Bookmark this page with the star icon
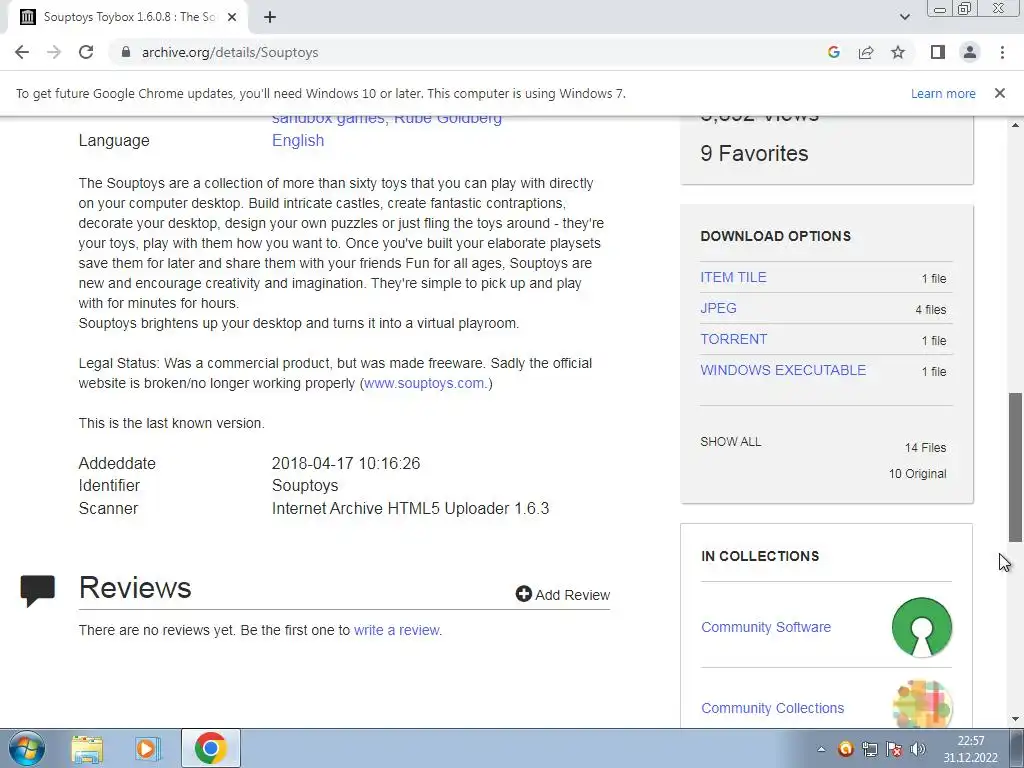Image resolution: width=1024 pixels, height=768 pixels. [898, 52]
